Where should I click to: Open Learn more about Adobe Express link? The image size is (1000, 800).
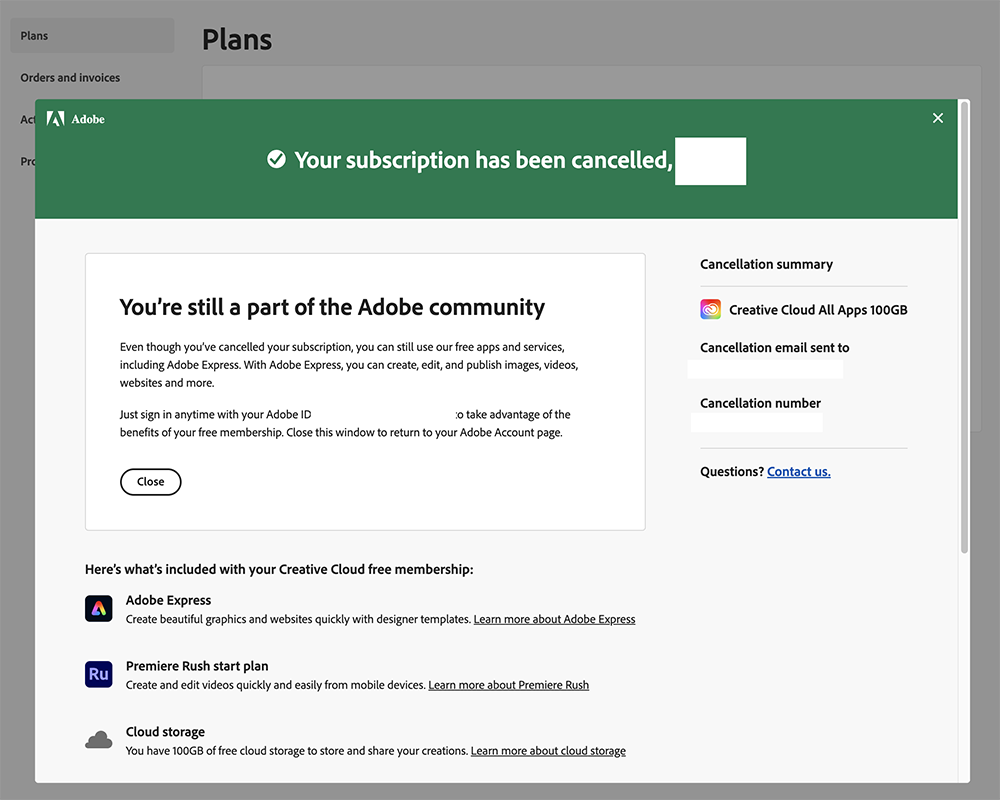(554, 619)
